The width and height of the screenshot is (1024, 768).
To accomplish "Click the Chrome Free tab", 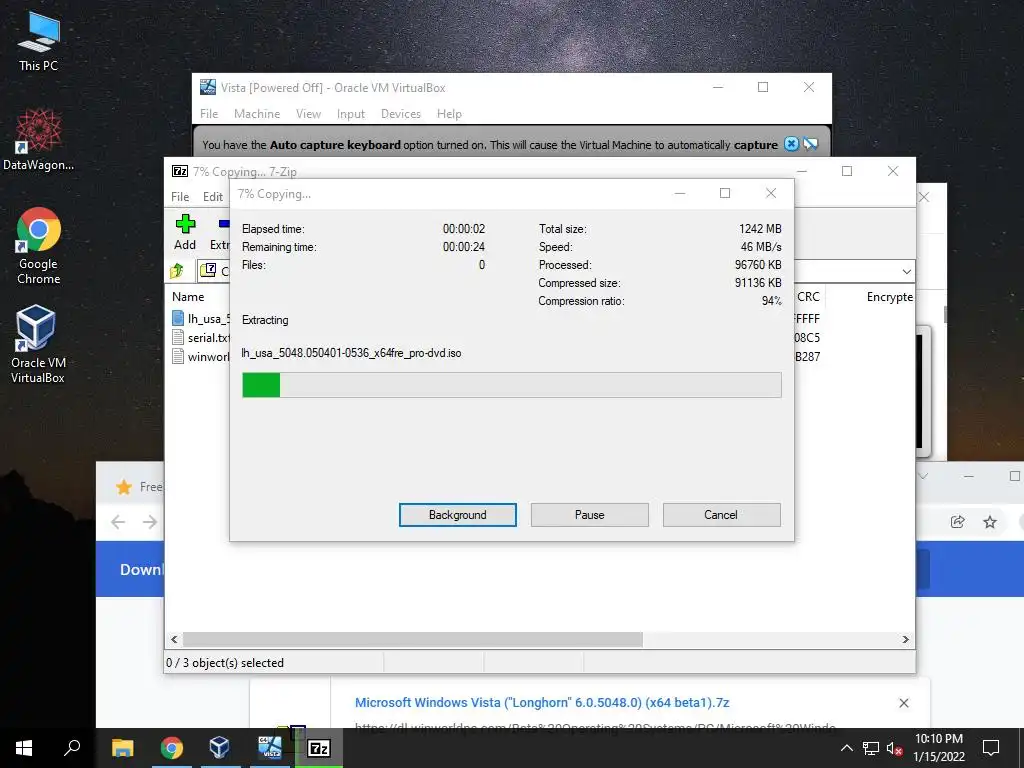I will pyautogui.click(x=140, y=487).
